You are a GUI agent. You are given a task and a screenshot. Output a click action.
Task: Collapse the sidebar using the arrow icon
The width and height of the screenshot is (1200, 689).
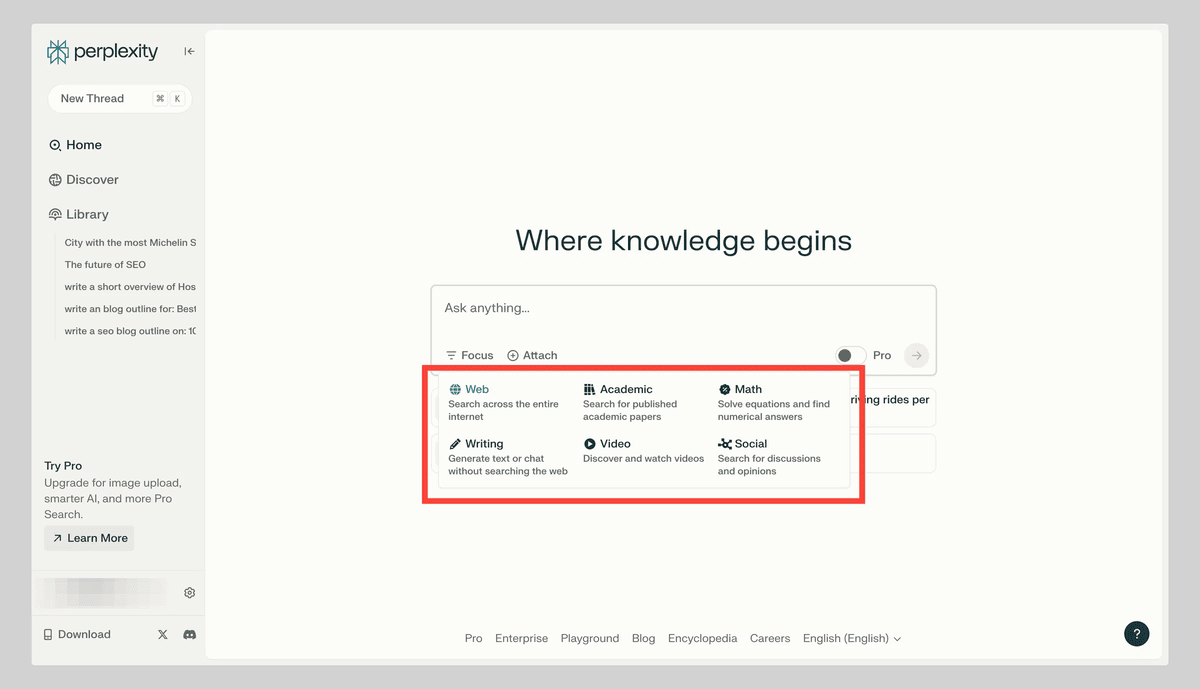[189, 52]
